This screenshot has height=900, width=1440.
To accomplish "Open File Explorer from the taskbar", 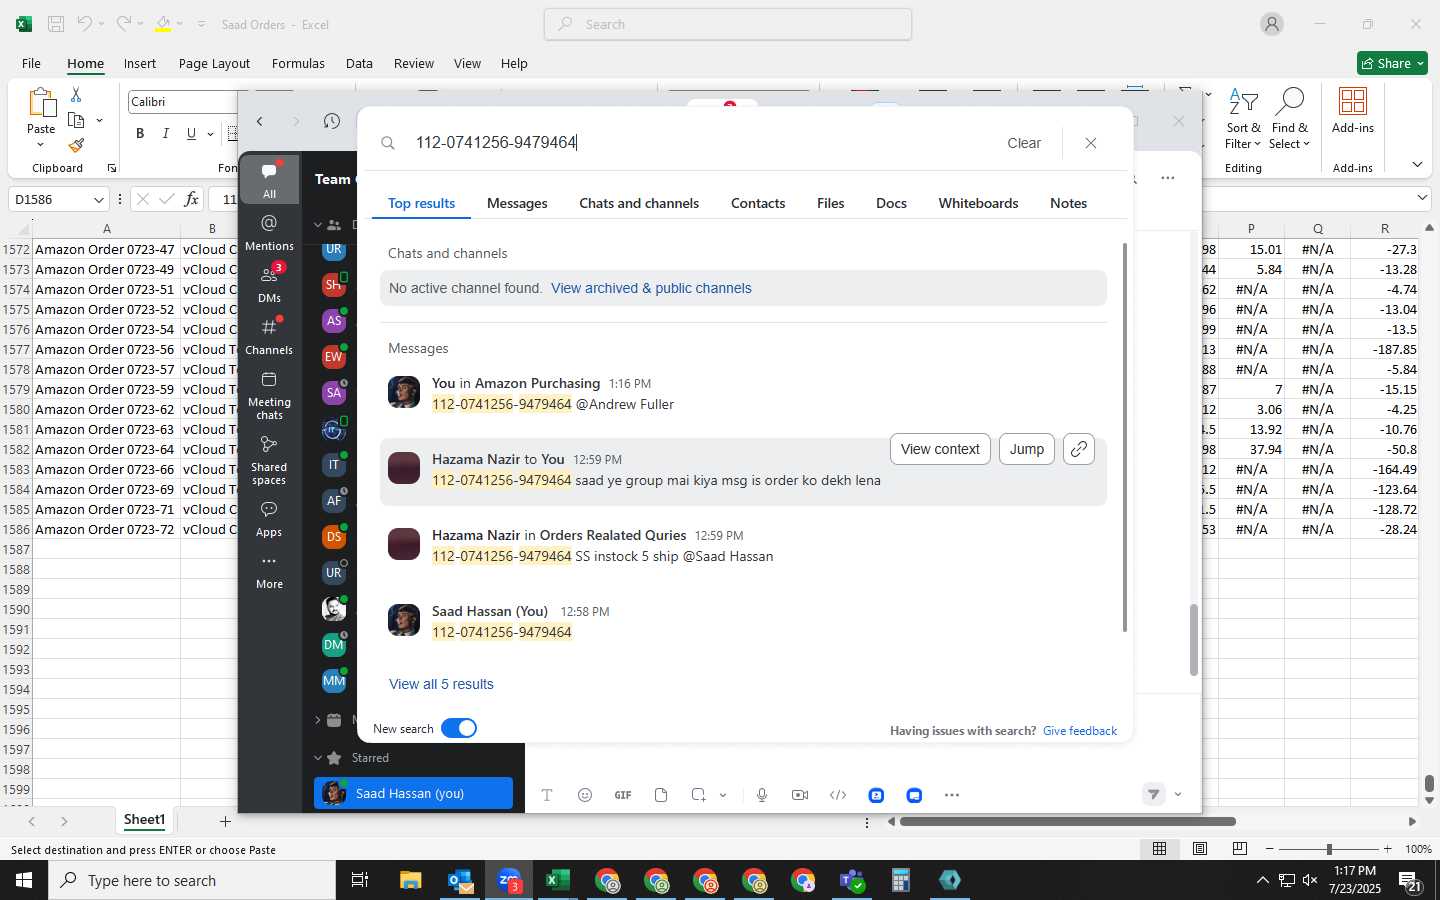I will 410,880.
